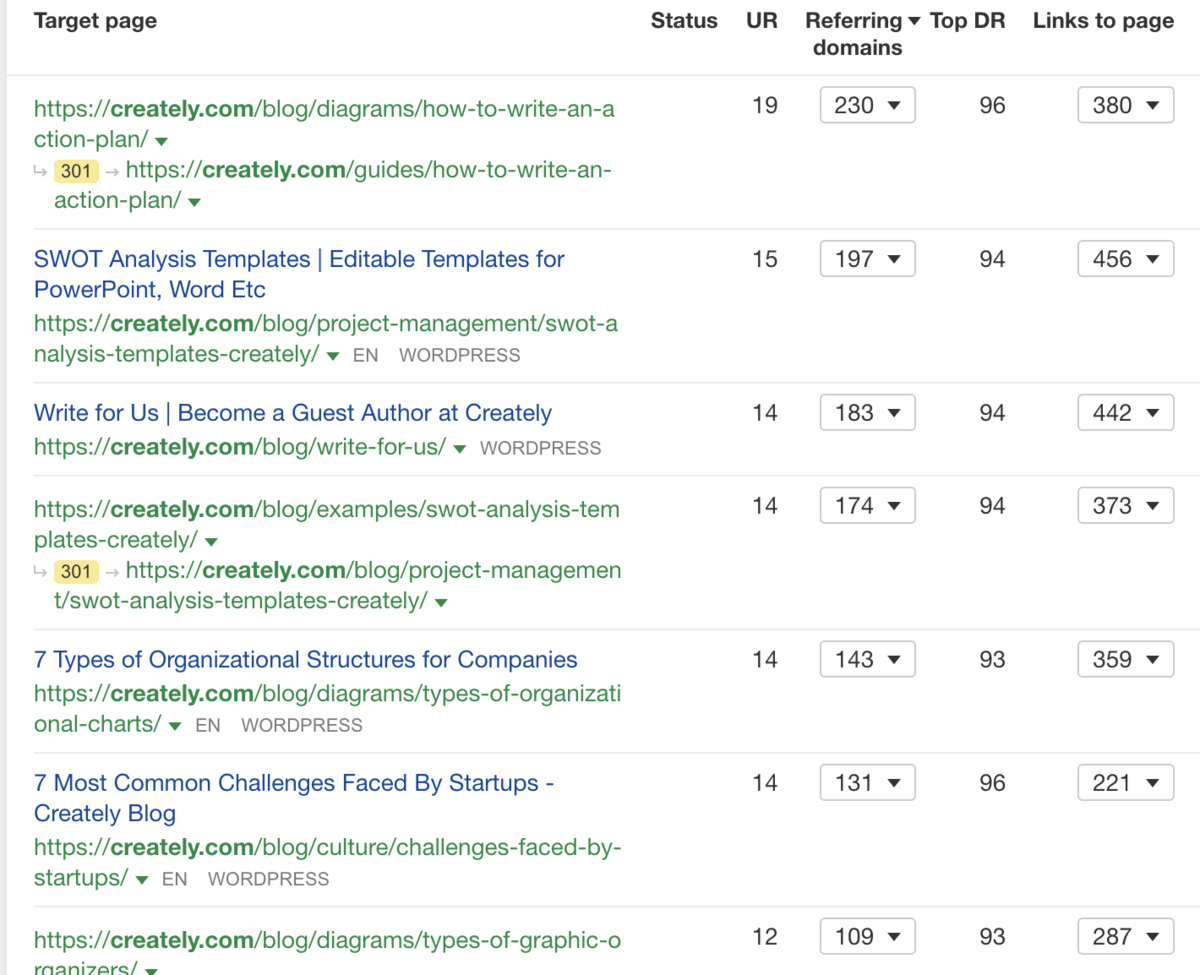Click the caret after challenges-faced-by-startups URL
Viewport: 1200px width, 975px height.
(142, 880)
